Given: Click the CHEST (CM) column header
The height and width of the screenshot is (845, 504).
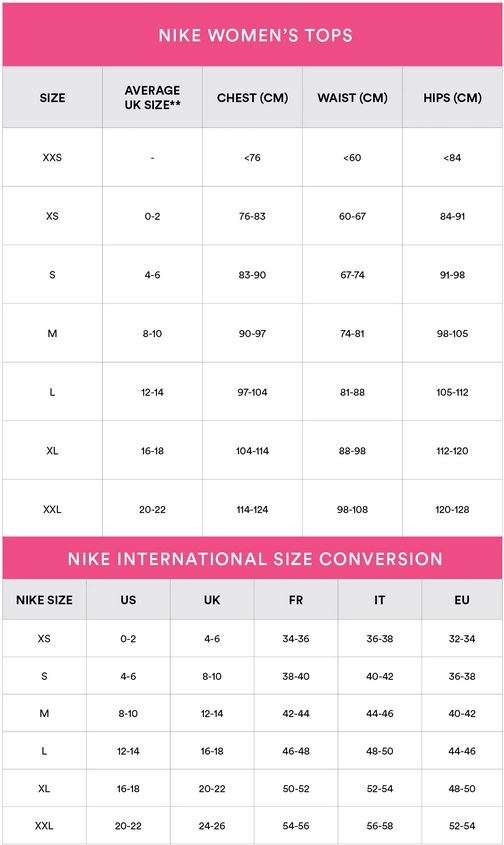Looking at the screenshot, I should pos(252,98).
